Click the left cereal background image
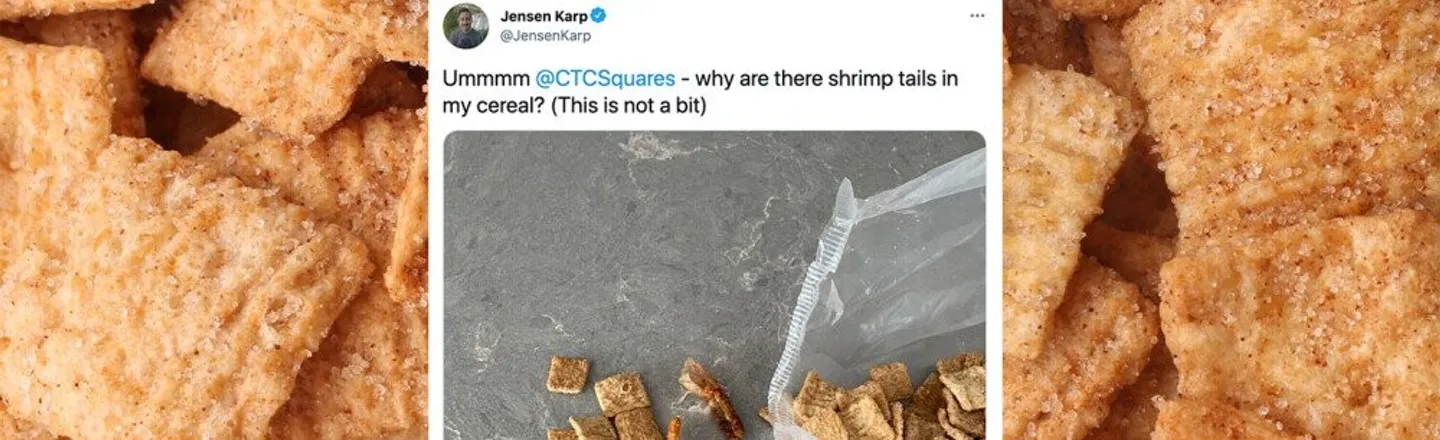 tap(214, 220)
